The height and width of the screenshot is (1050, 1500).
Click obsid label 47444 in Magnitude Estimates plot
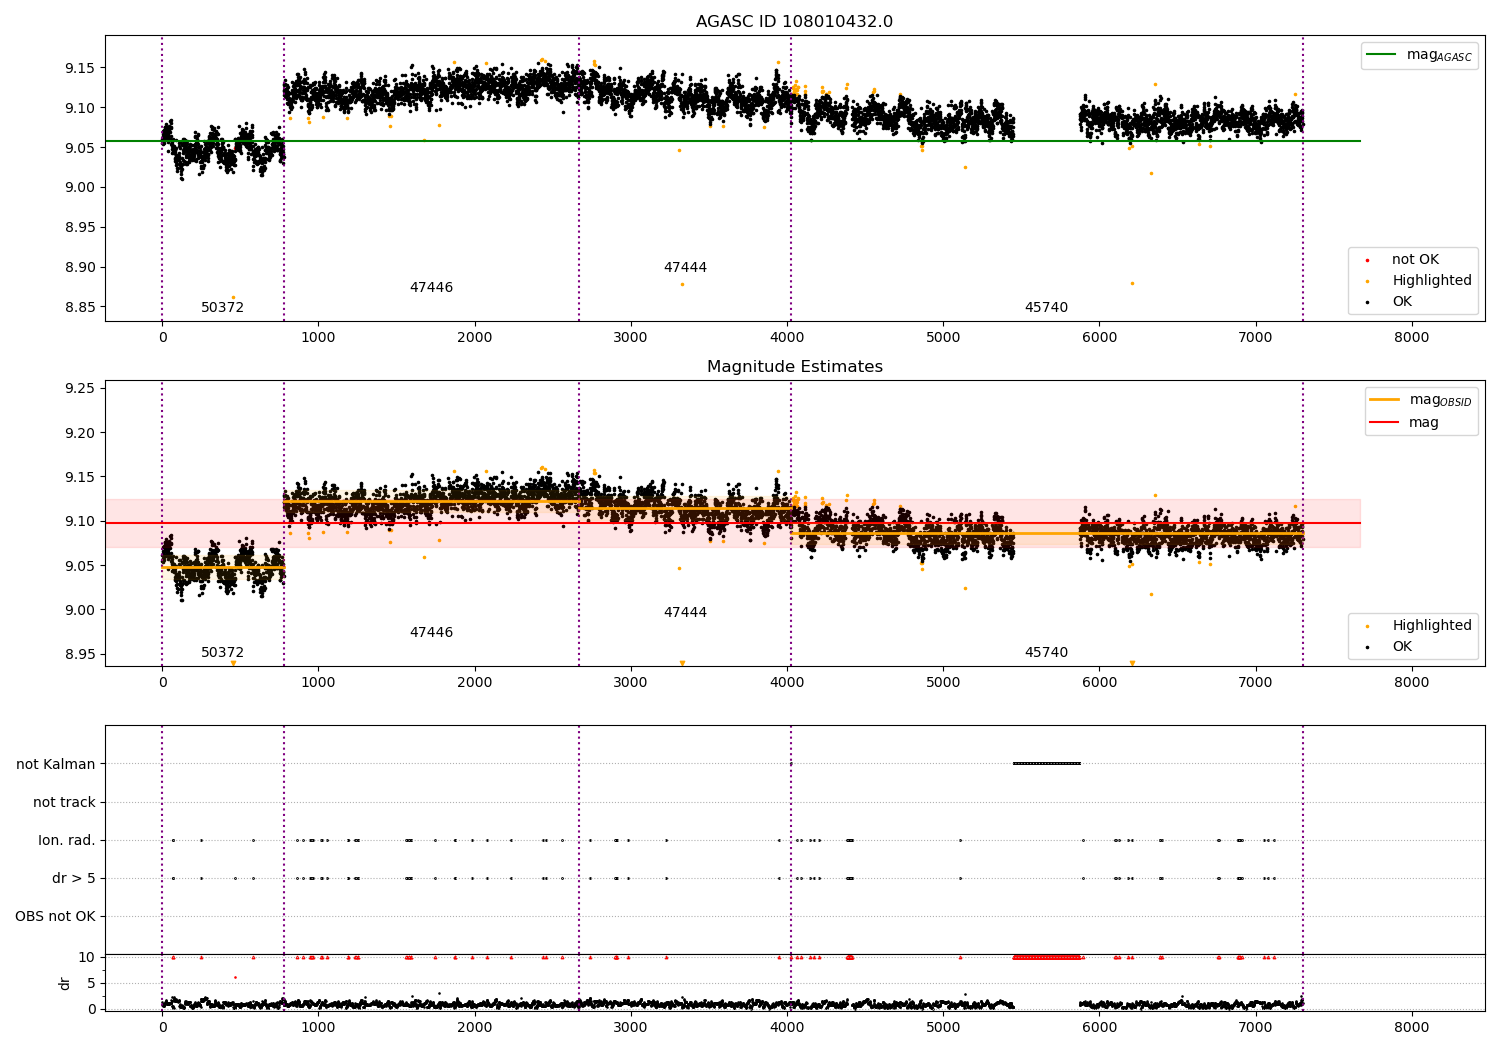[x=685, y=613]
